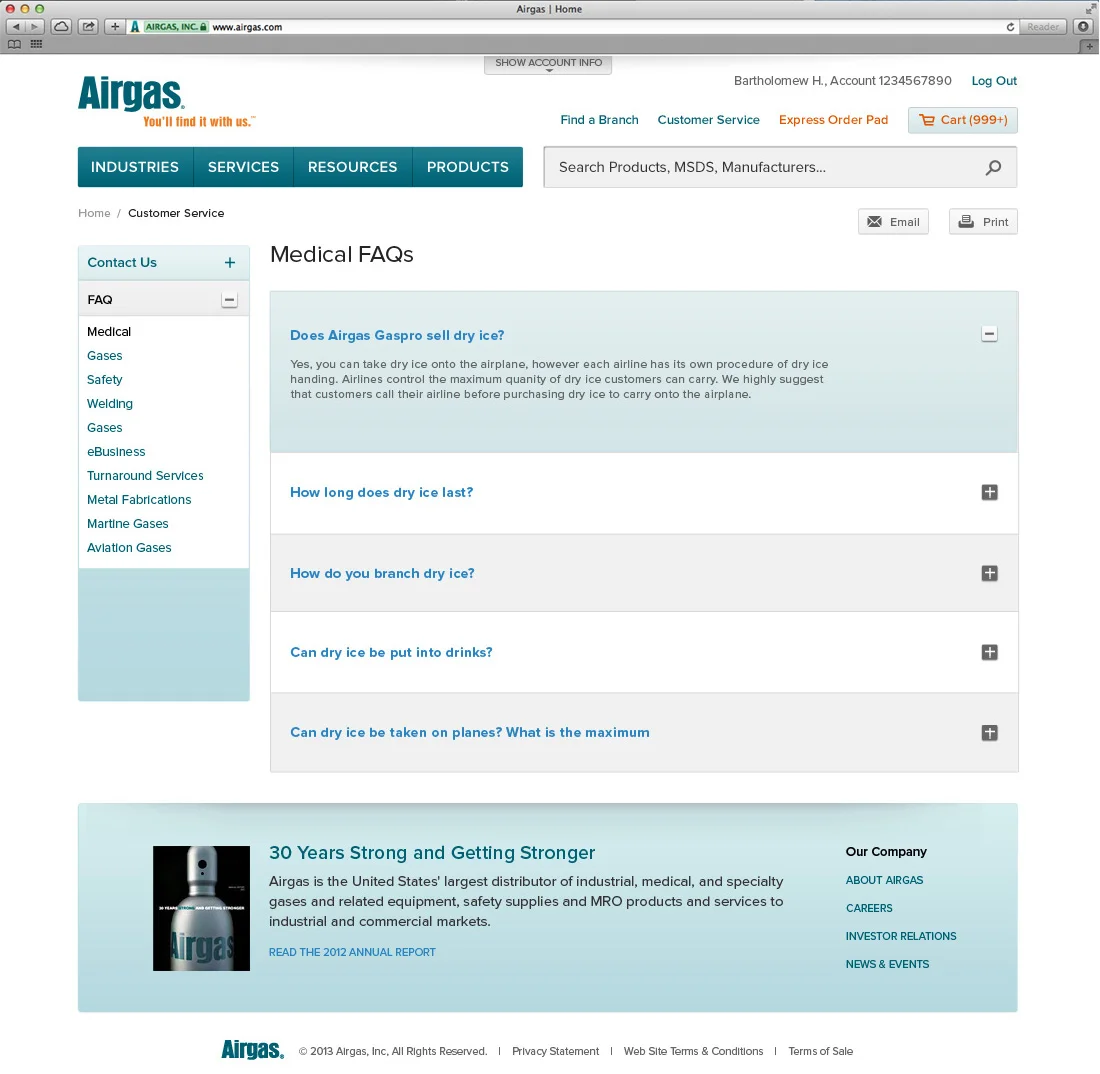Open READ THE 2012 ANNUAL REPORT link

[352, 952]
